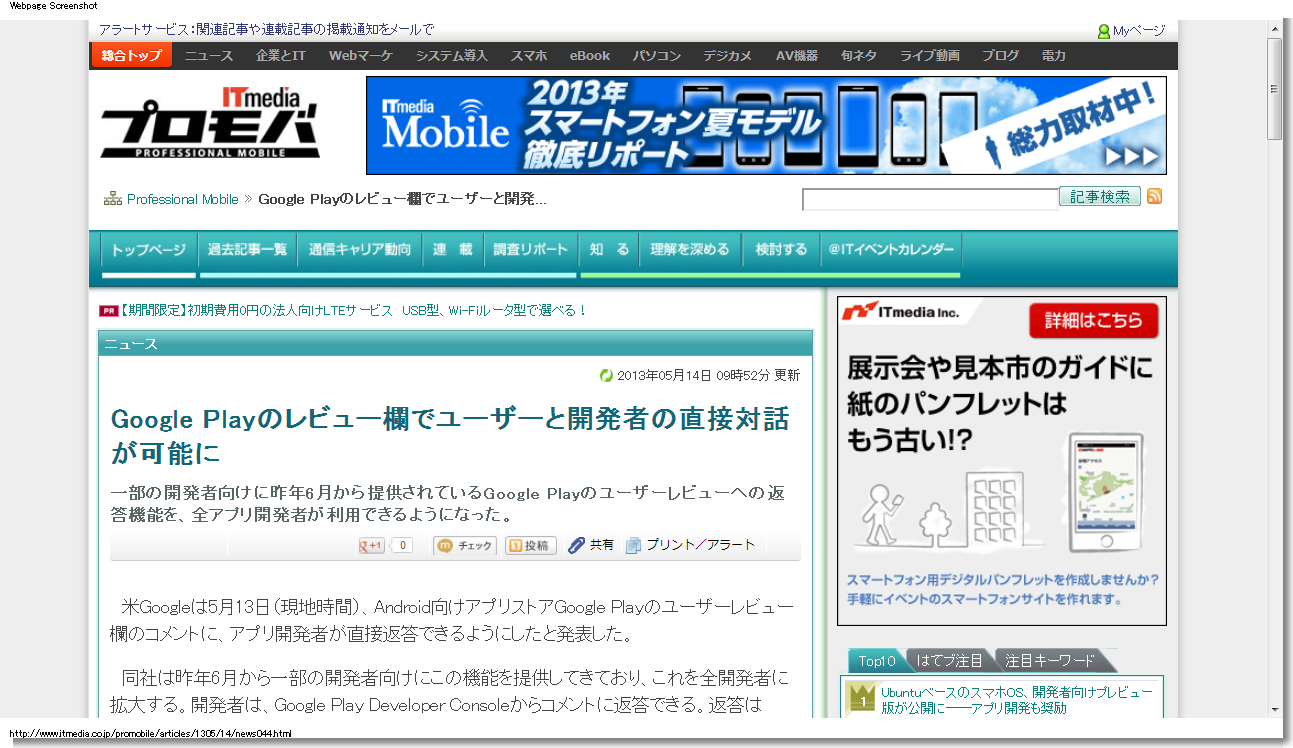This screenshot has width=1293, height=748.
Task: Open the 旬ネタ menu item
Action: tap(859, 56)
